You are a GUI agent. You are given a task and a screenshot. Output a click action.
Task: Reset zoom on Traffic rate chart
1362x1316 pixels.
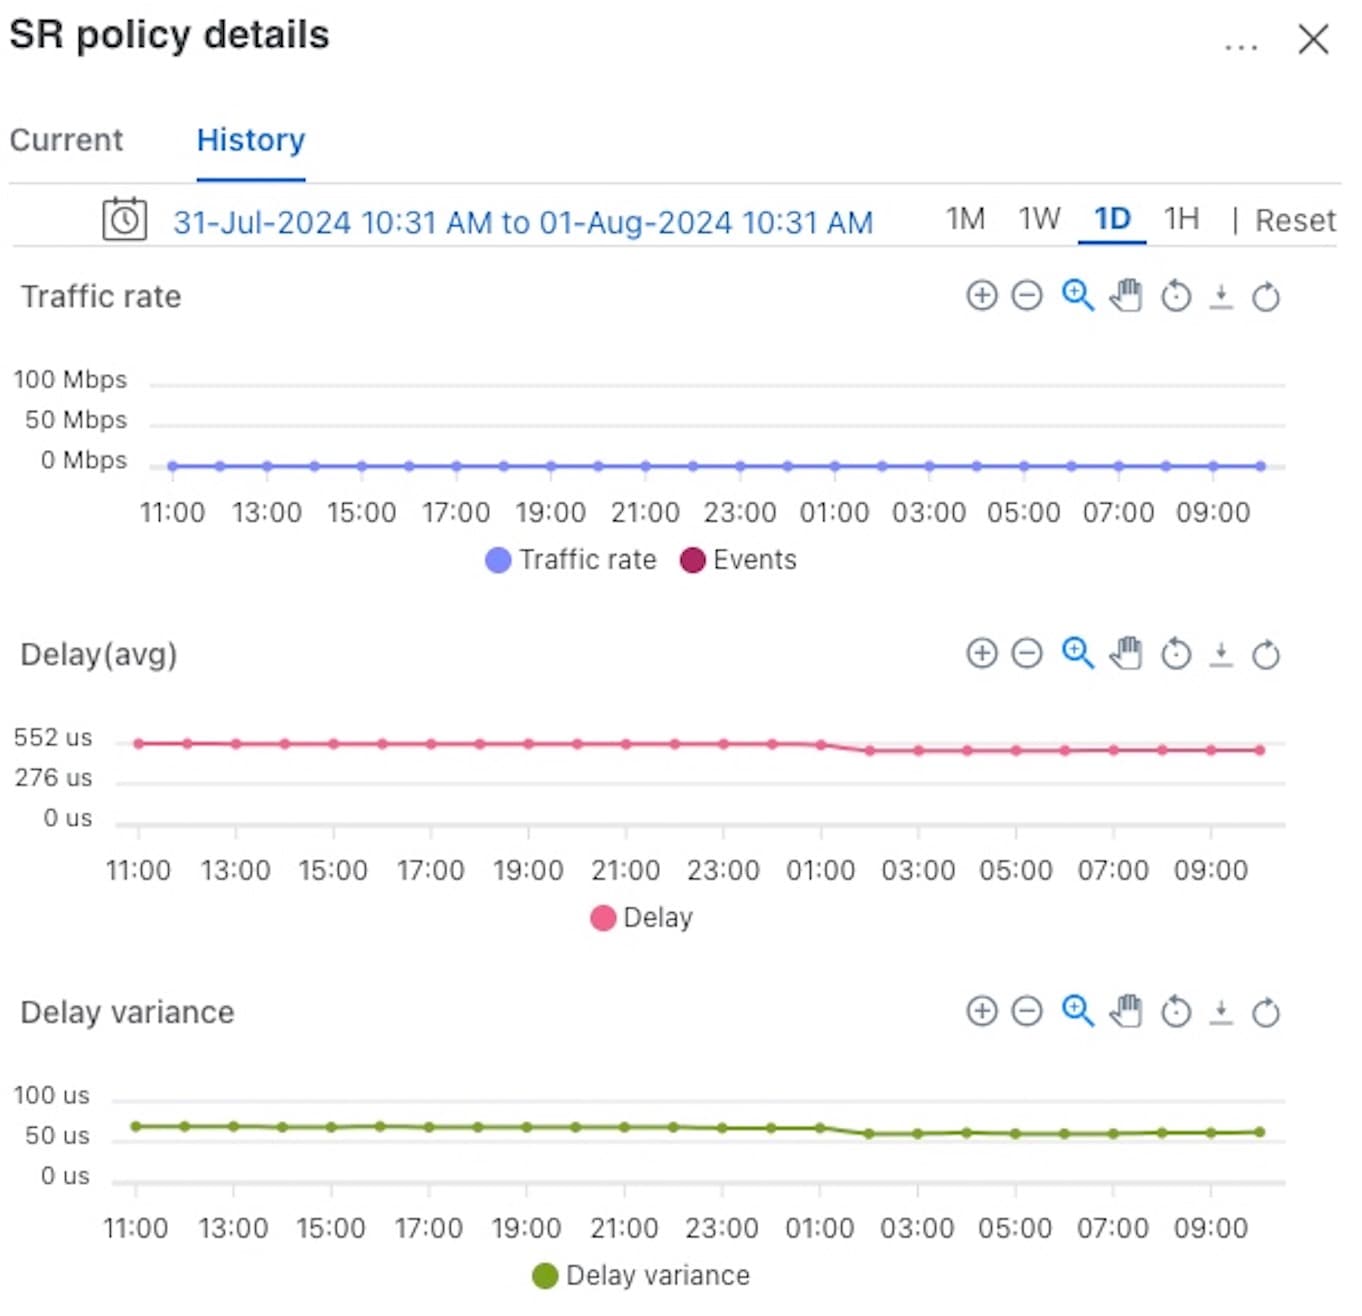pyautogui.click(x=1176, y=296)
